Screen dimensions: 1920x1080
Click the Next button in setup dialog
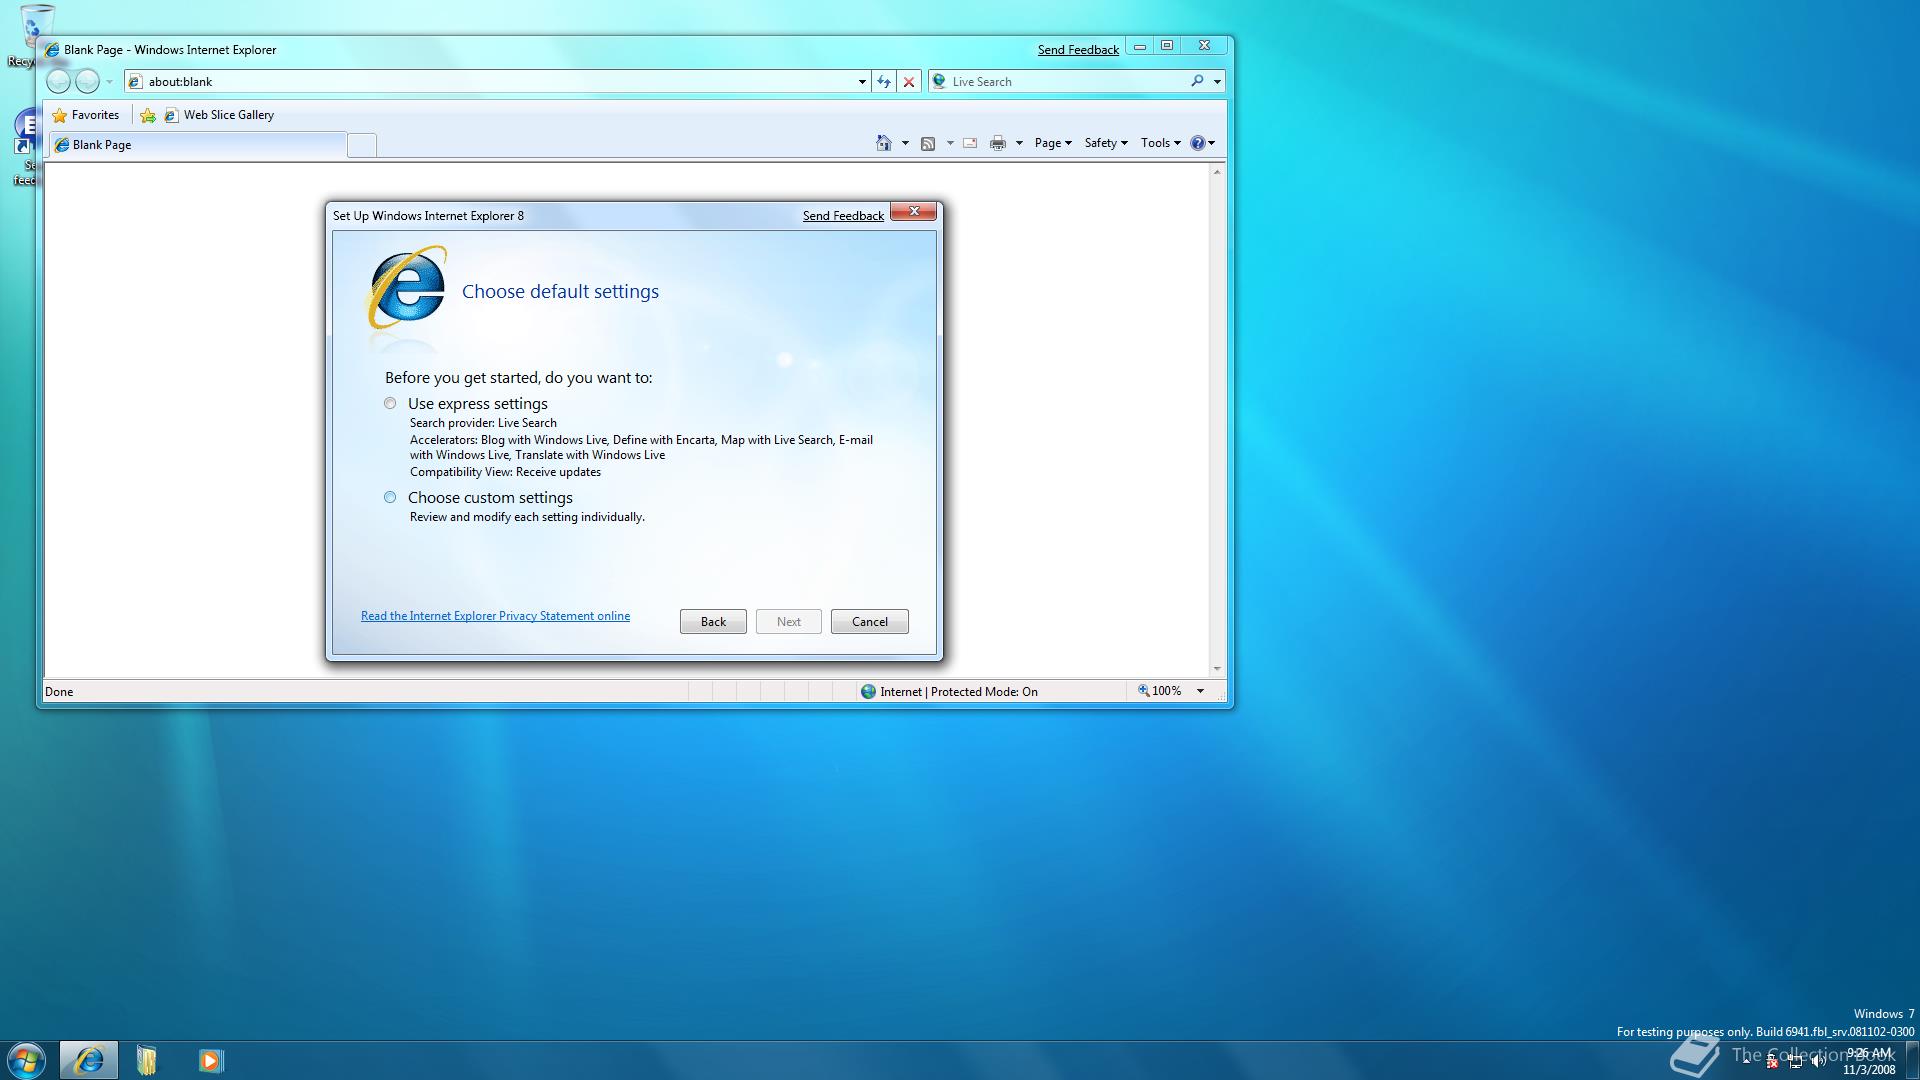click(789, 622)
